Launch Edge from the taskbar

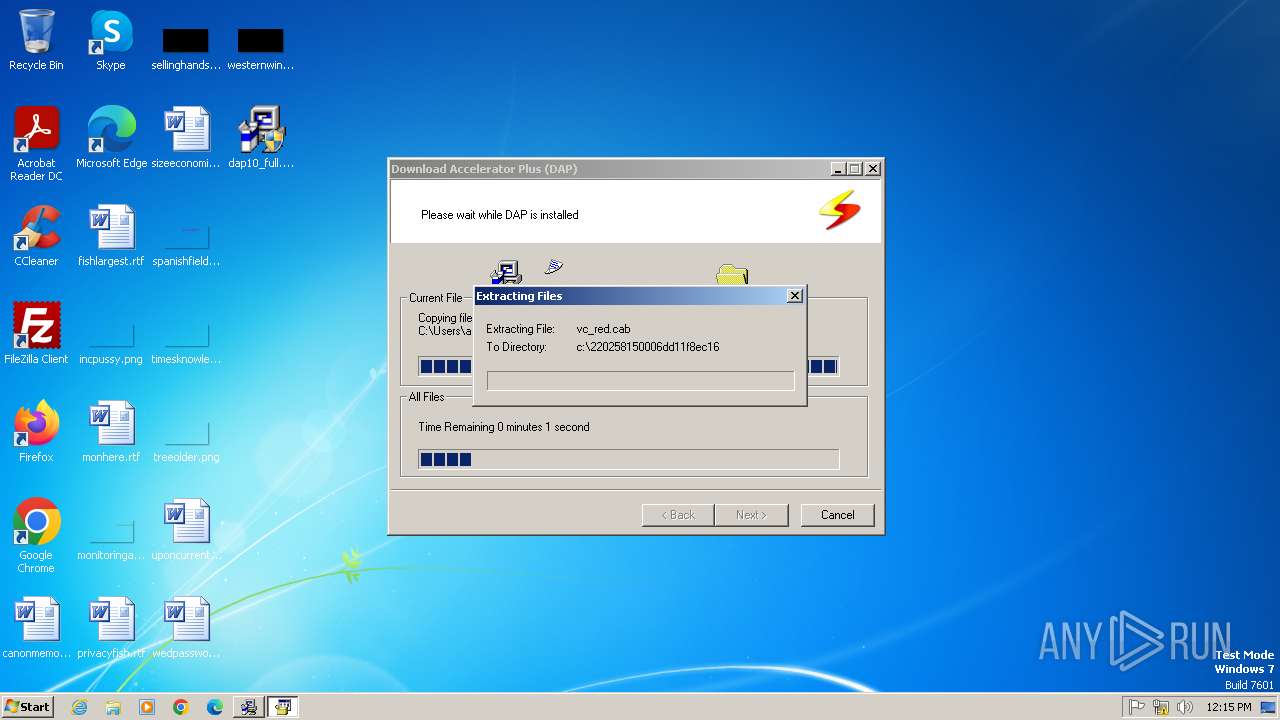(215, 707)
